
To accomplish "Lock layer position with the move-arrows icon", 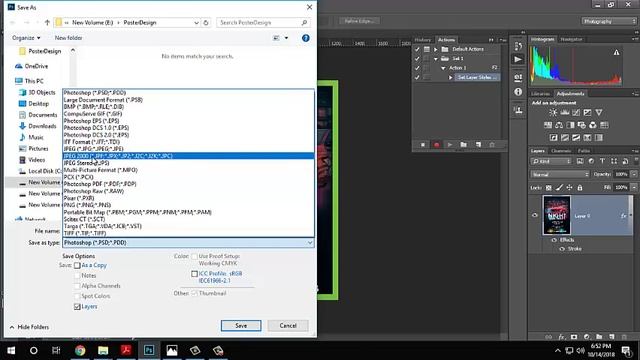I will (569, 187).
